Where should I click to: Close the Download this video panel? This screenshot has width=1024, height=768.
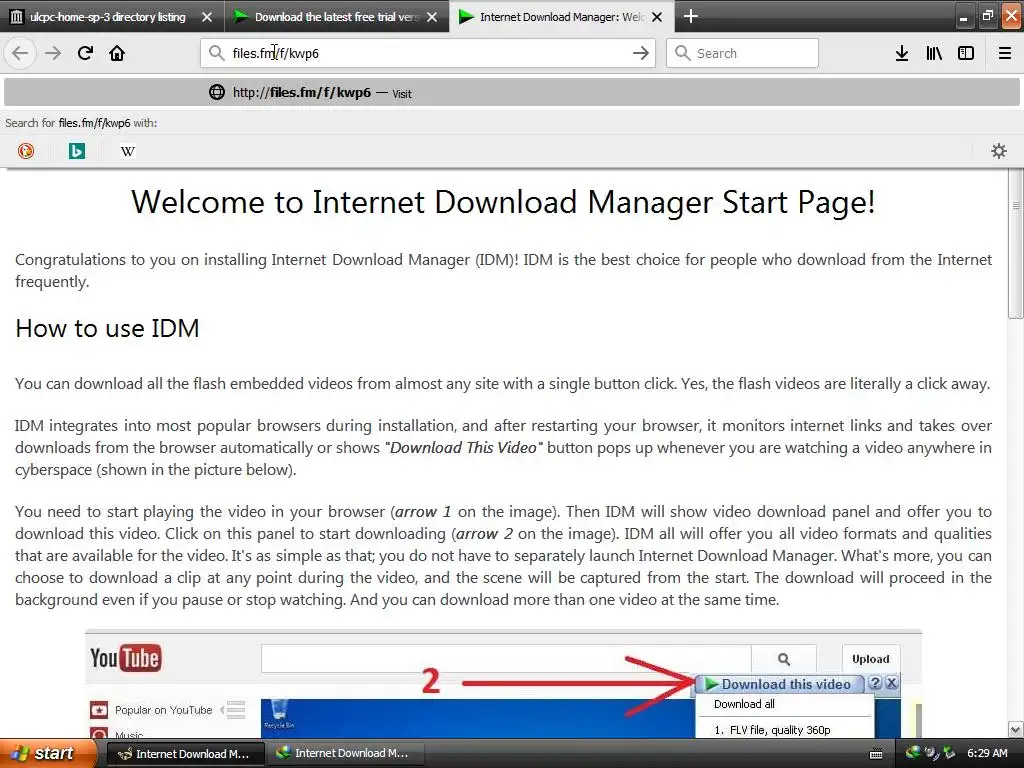tap(891, 683)
